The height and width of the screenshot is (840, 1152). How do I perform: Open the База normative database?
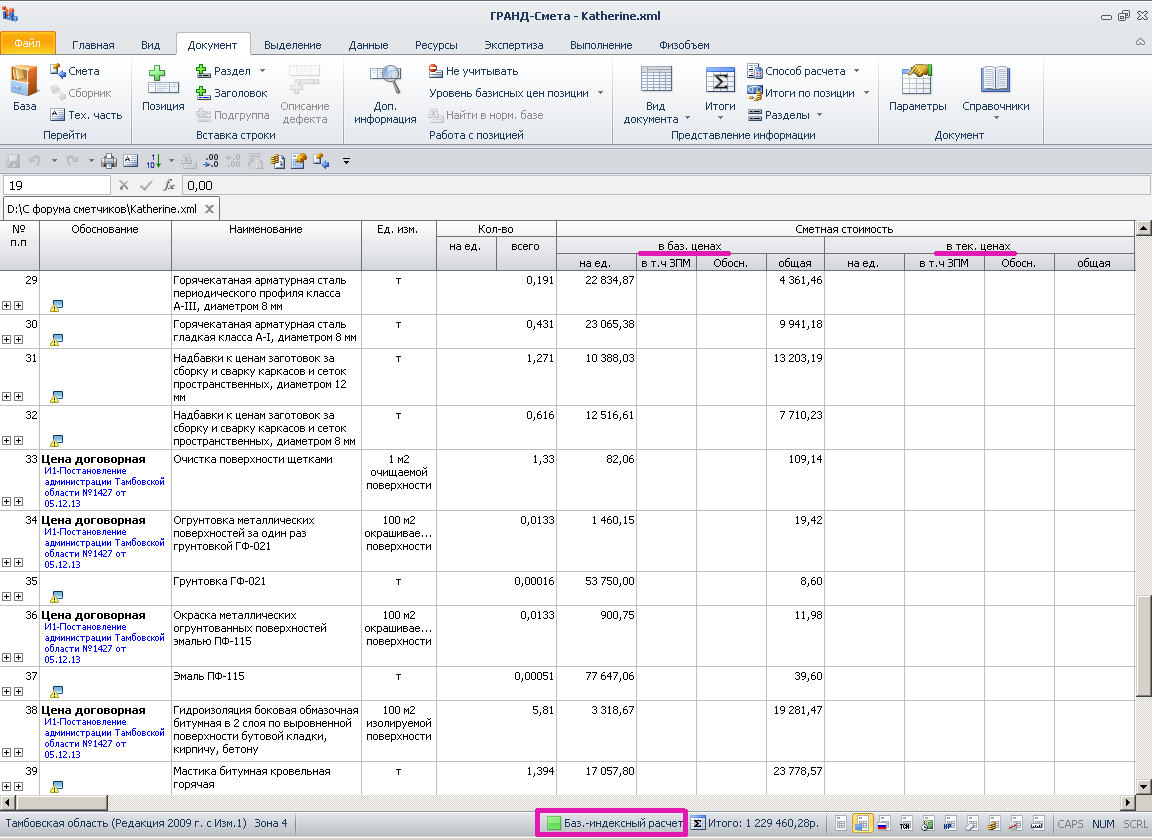click(24, 88)
